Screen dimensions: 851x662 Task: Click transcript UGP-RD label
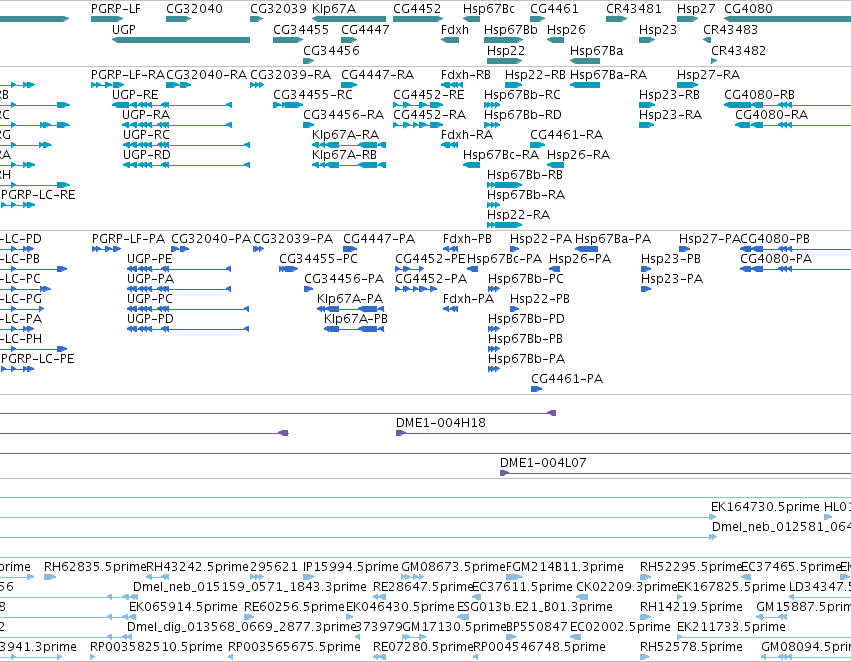click(147, 155)
